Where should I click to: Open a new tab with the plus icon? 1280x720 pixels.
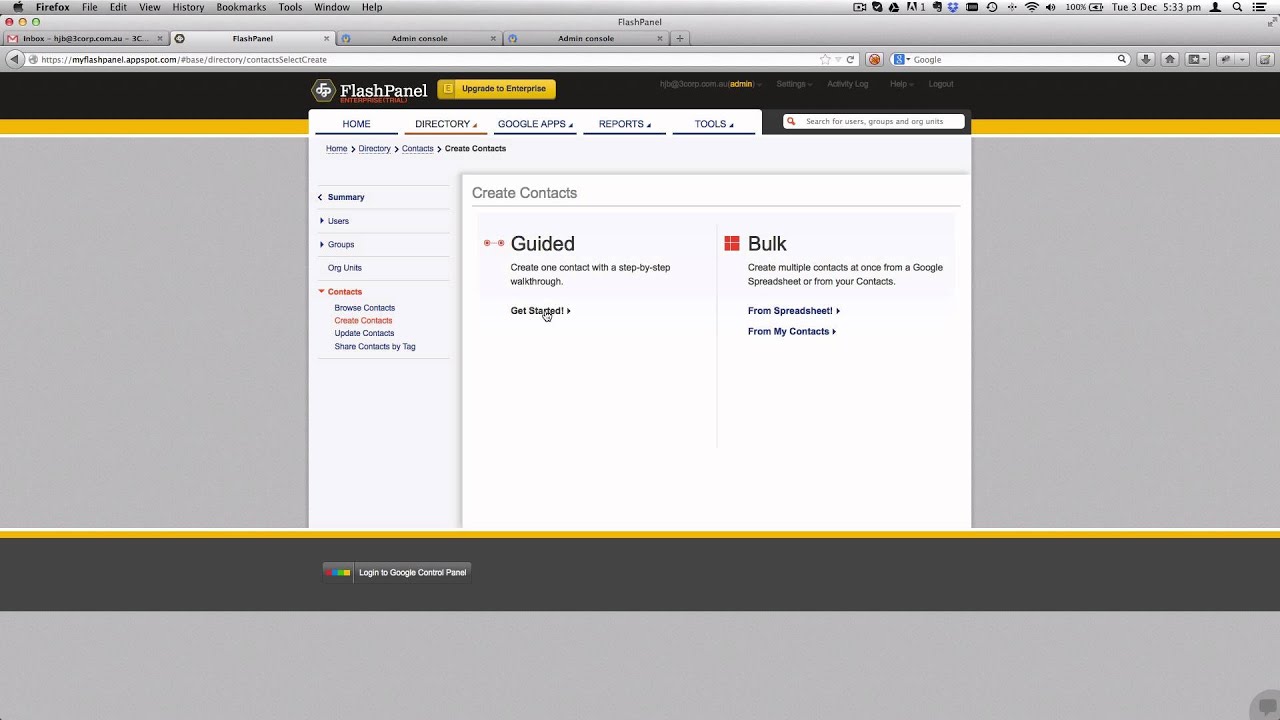(680, 38)
